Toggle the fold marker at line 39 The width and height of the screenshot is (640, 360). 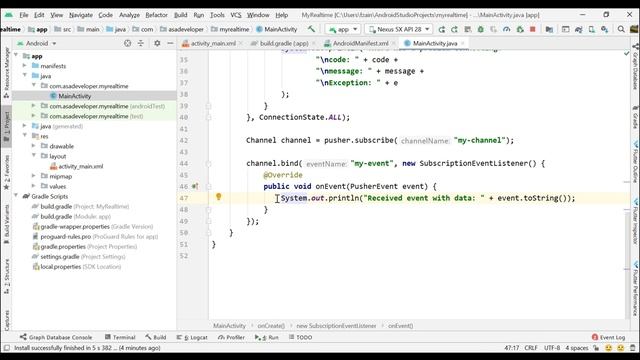point(209,106)
